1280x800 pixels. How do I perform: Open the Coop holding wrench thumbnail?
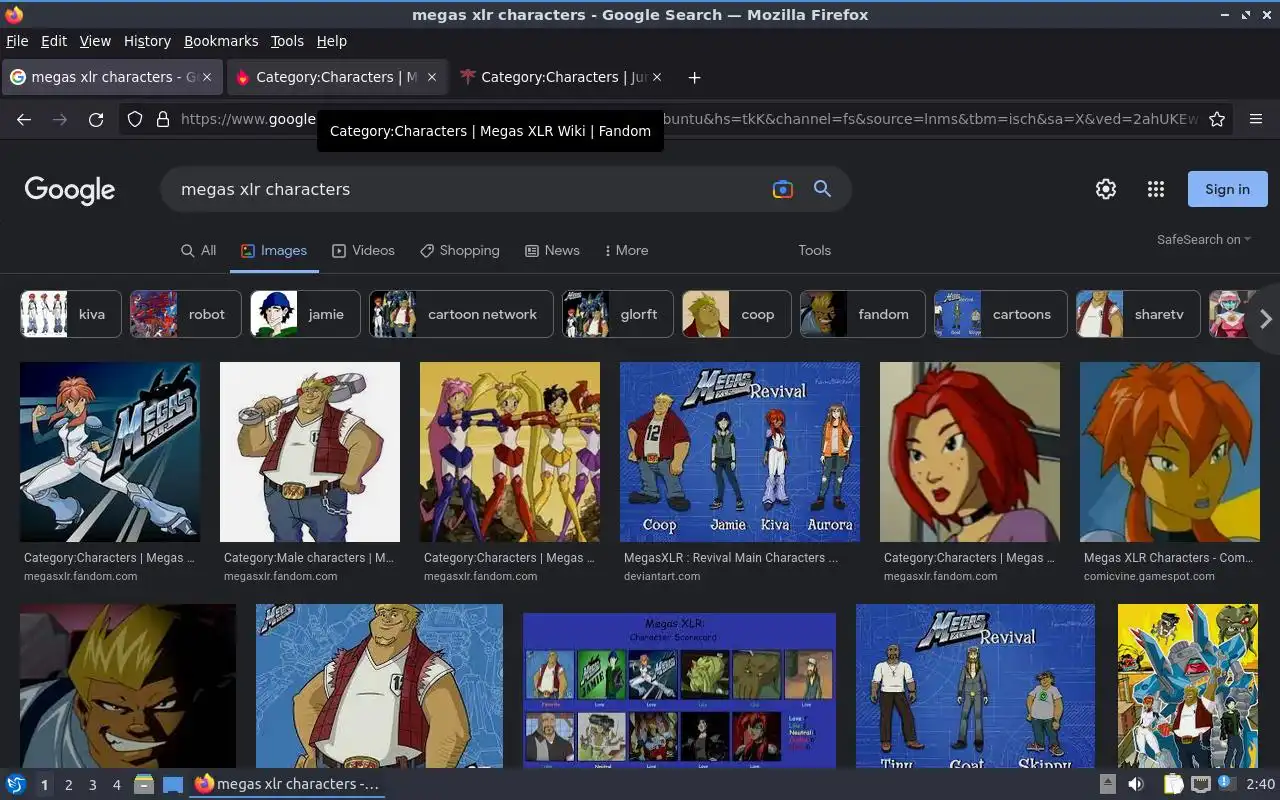310,452
